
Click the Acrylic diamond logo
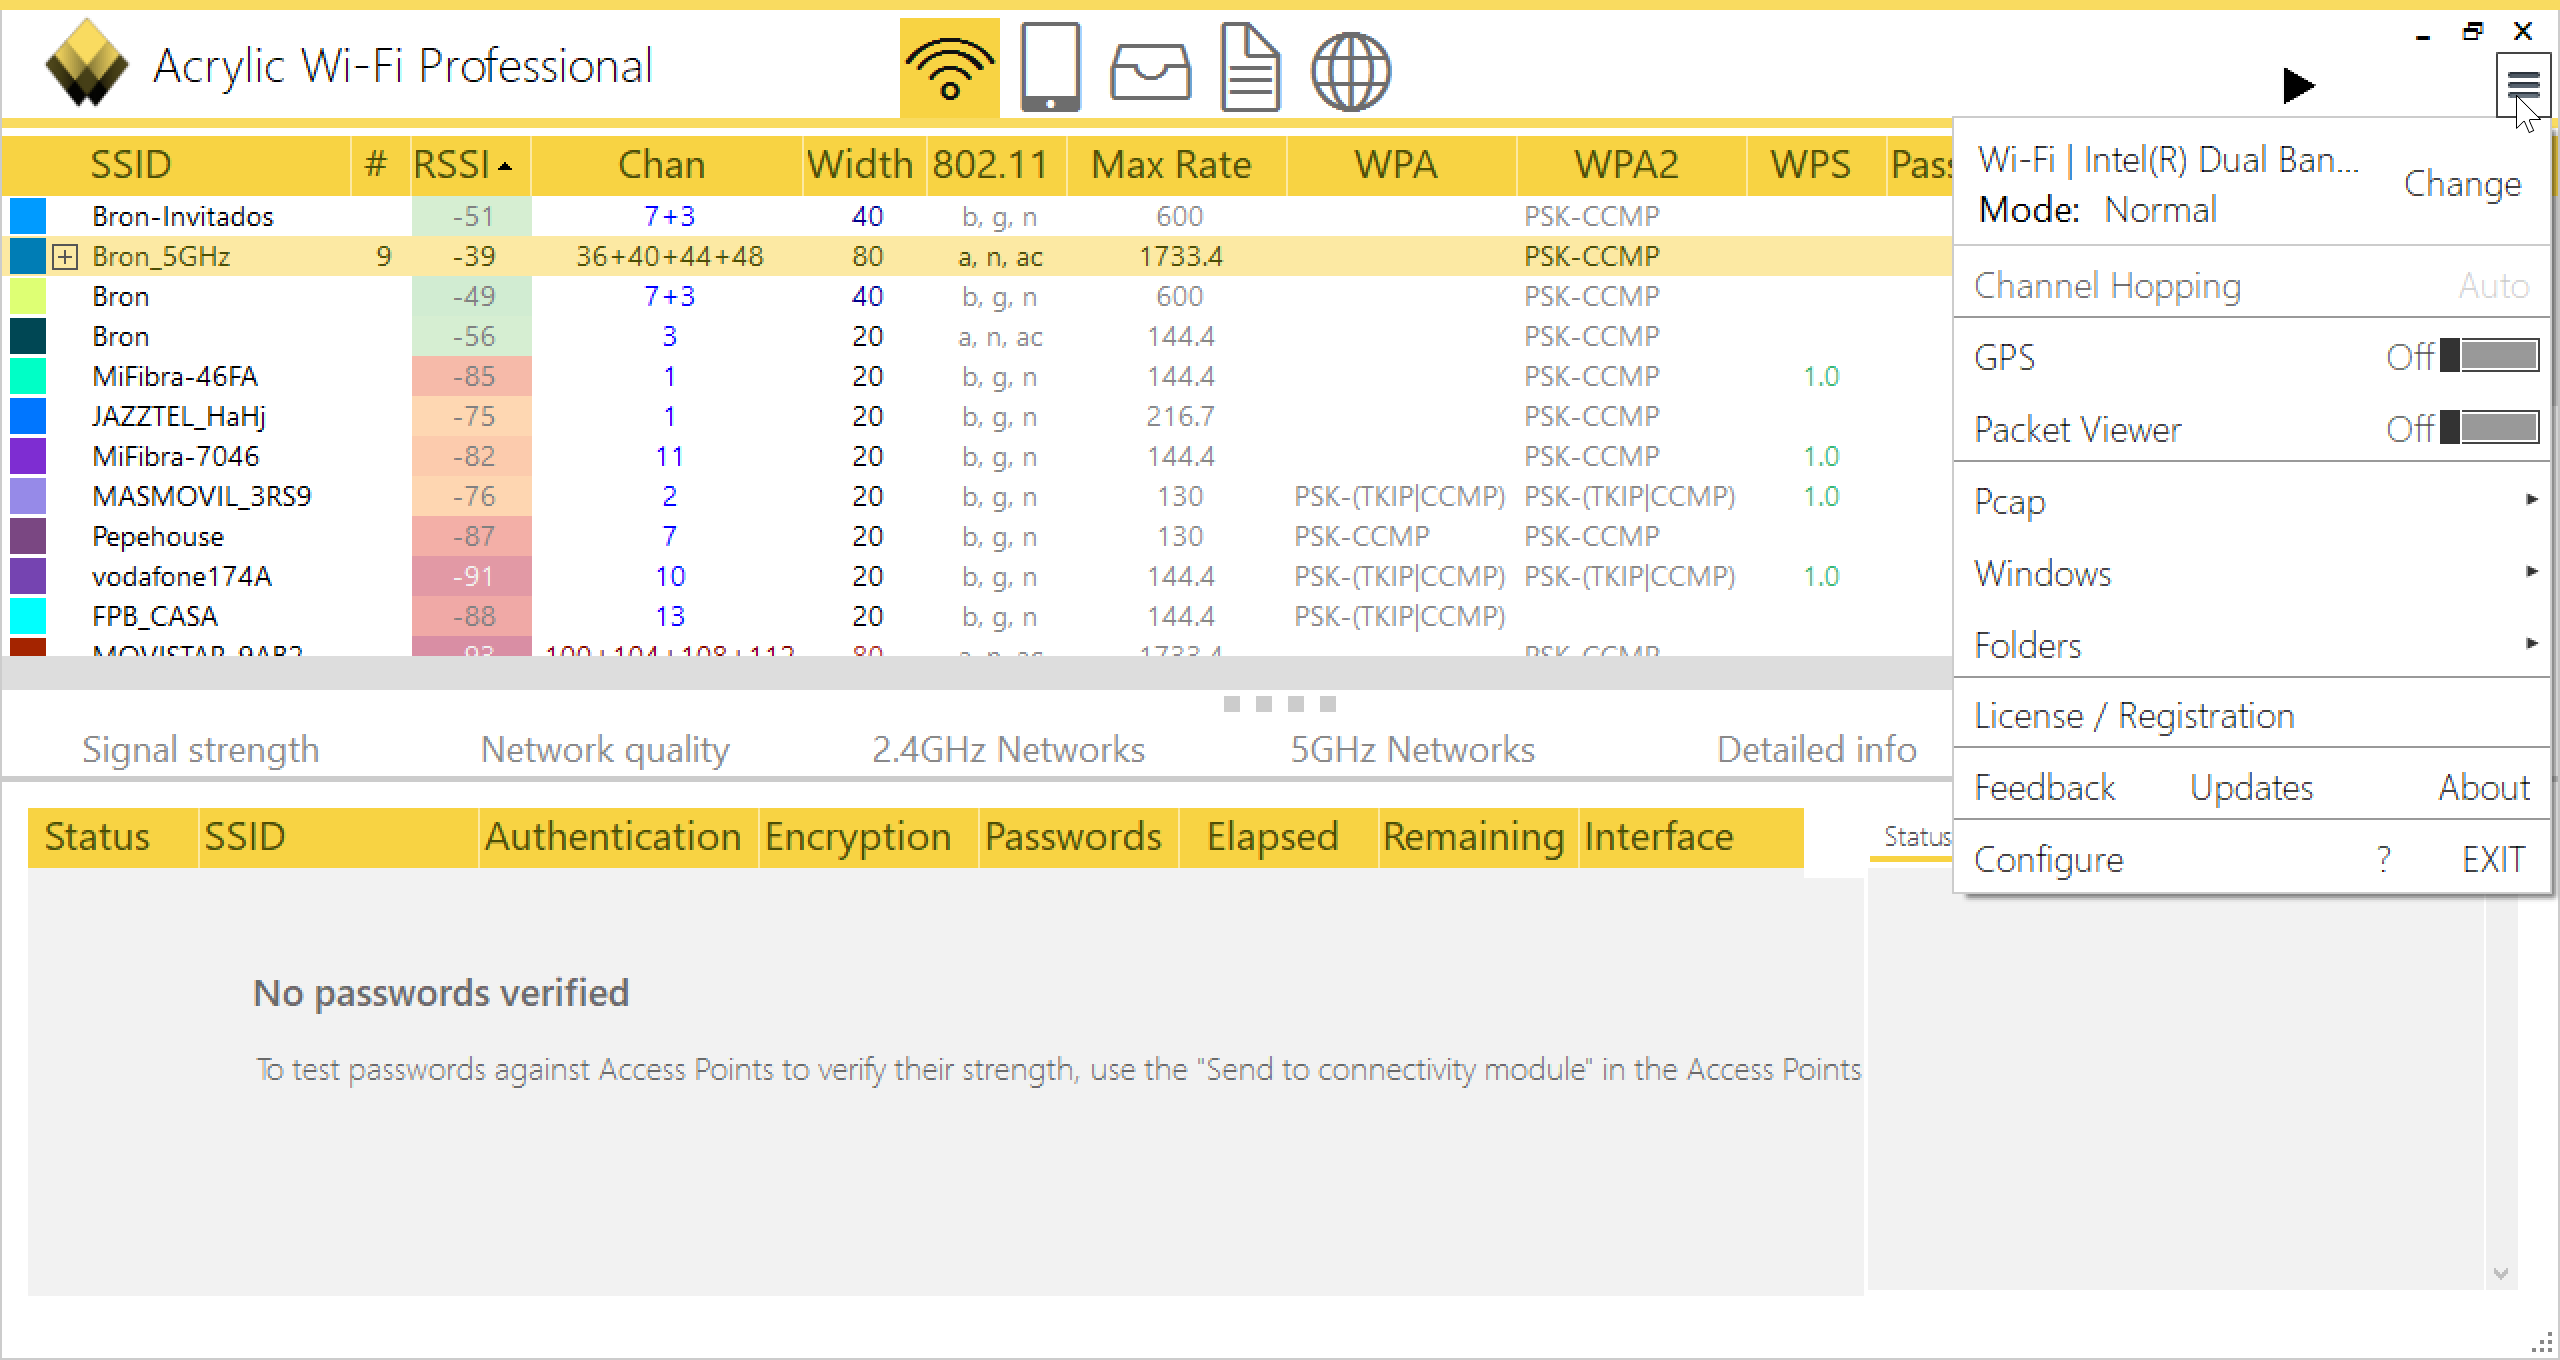point(87,64)
